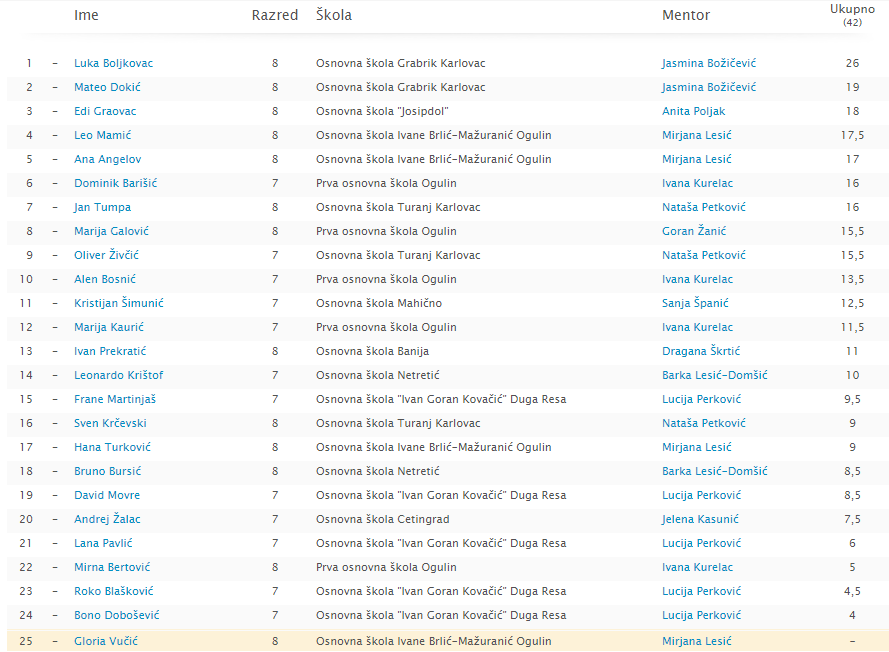Viewport: 889px width, 652px height.
Task: Click Kristijan Šimunić link
Action: pyautogui.click(x=119, y=303)
